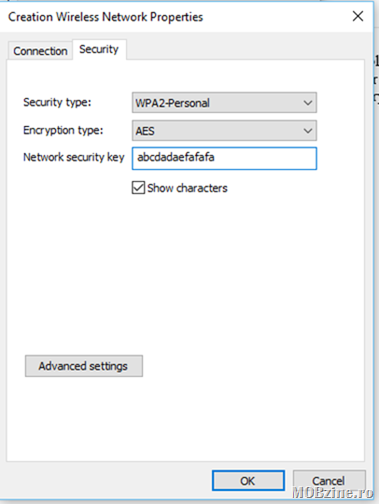Focus the Network security key field
Viewport: 379px width, 504px height.
[x=224, y=158]
